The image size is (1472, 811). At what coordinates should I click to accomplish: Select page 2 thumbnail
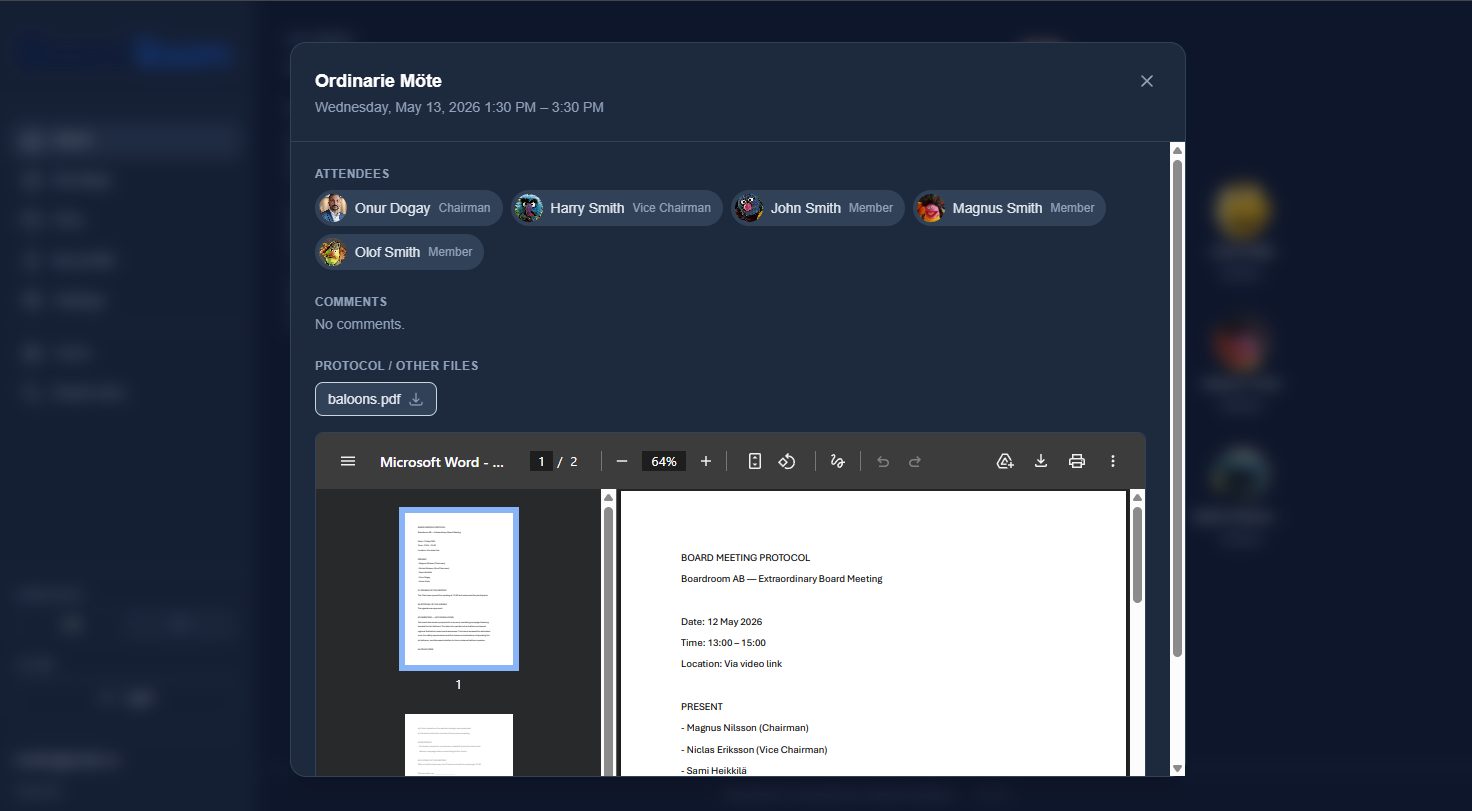coord(459,745)
